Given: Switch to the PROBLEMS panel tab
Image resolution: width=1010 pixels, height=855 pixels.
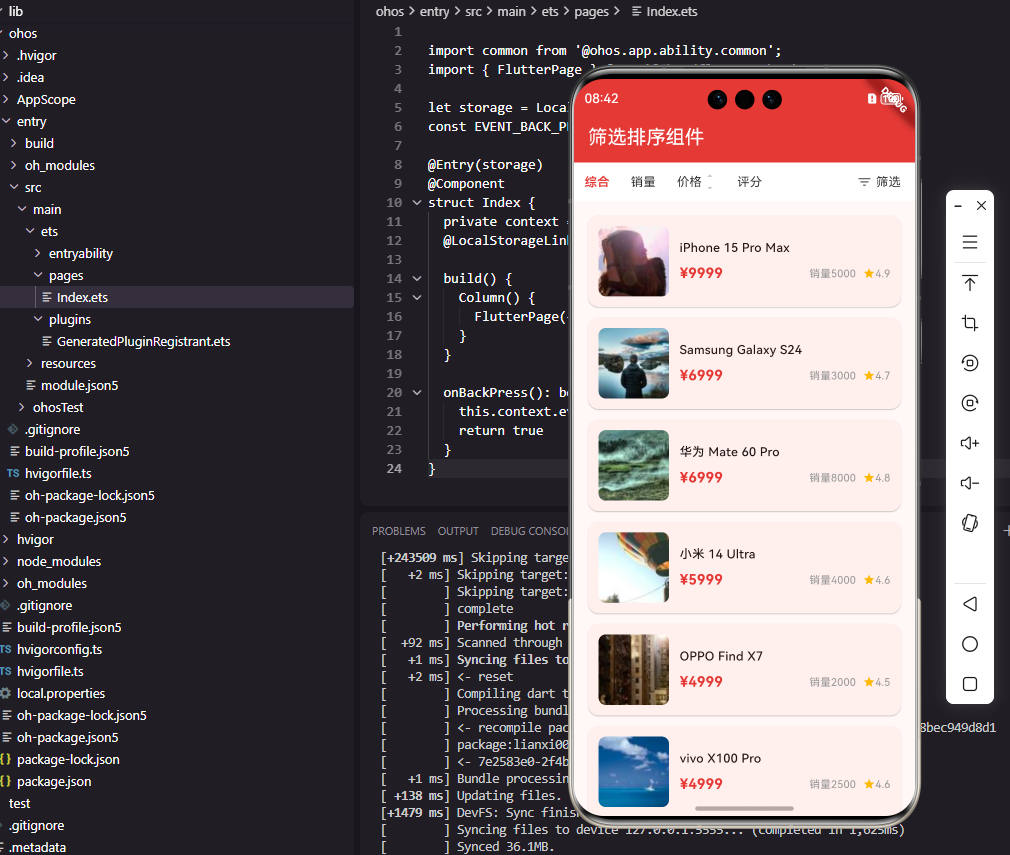Looking at the screenshot, I should point(399,531).
